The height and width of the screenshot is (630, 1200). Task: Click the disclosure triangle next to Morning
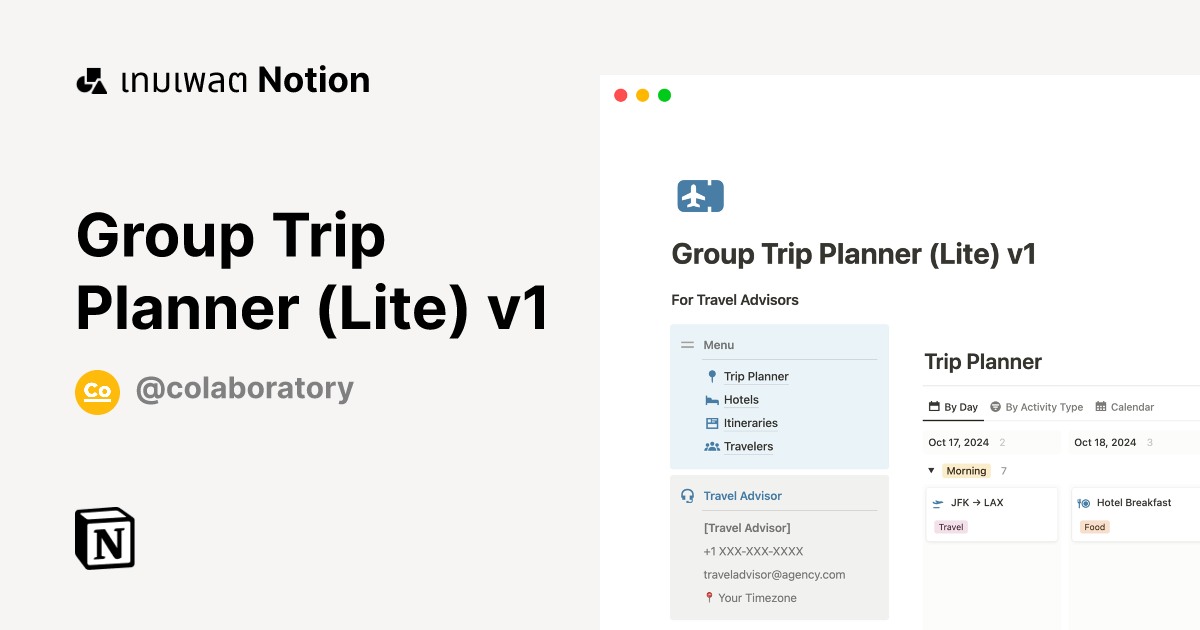coord(932,470)
